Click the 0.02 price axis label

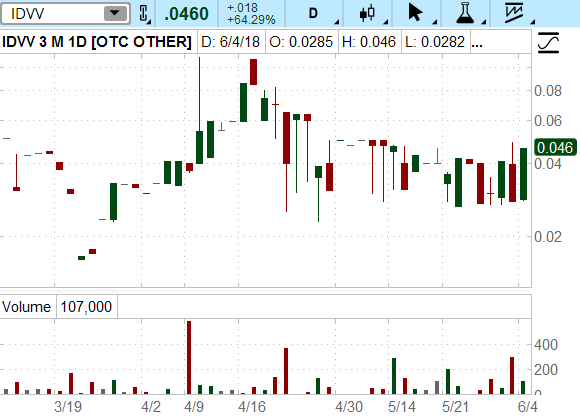pos(548,236)
